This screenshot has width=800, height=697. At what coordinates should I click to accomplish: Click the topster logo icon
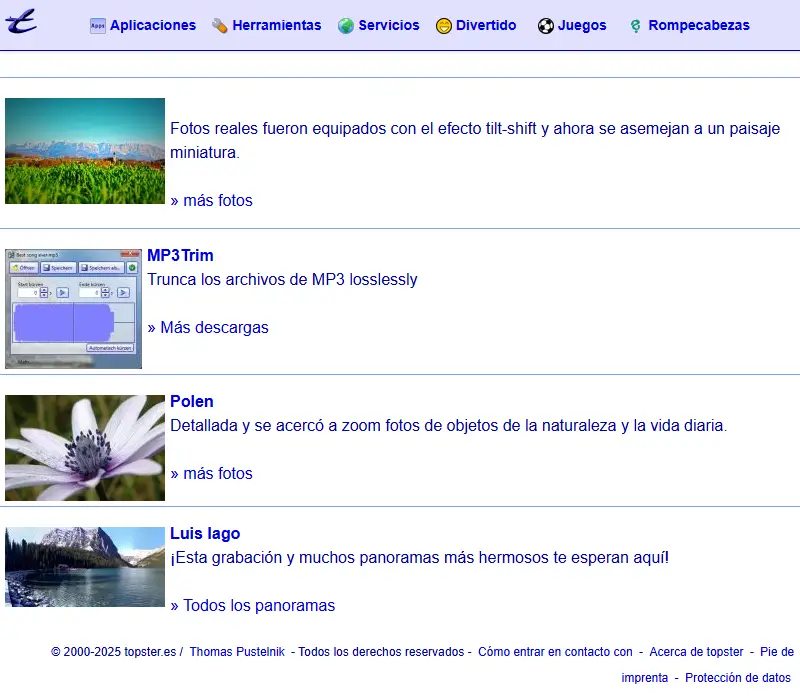point(21,21)
